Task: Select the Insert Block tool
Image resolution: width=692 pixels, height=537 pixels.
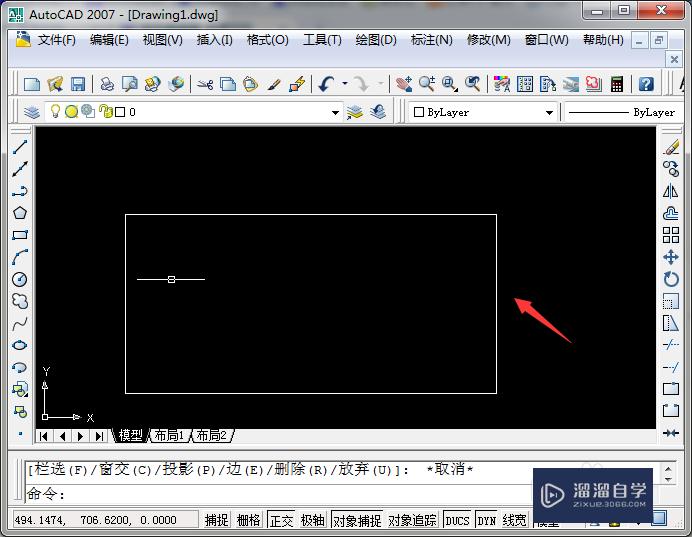Action: [x=20, y=390]
